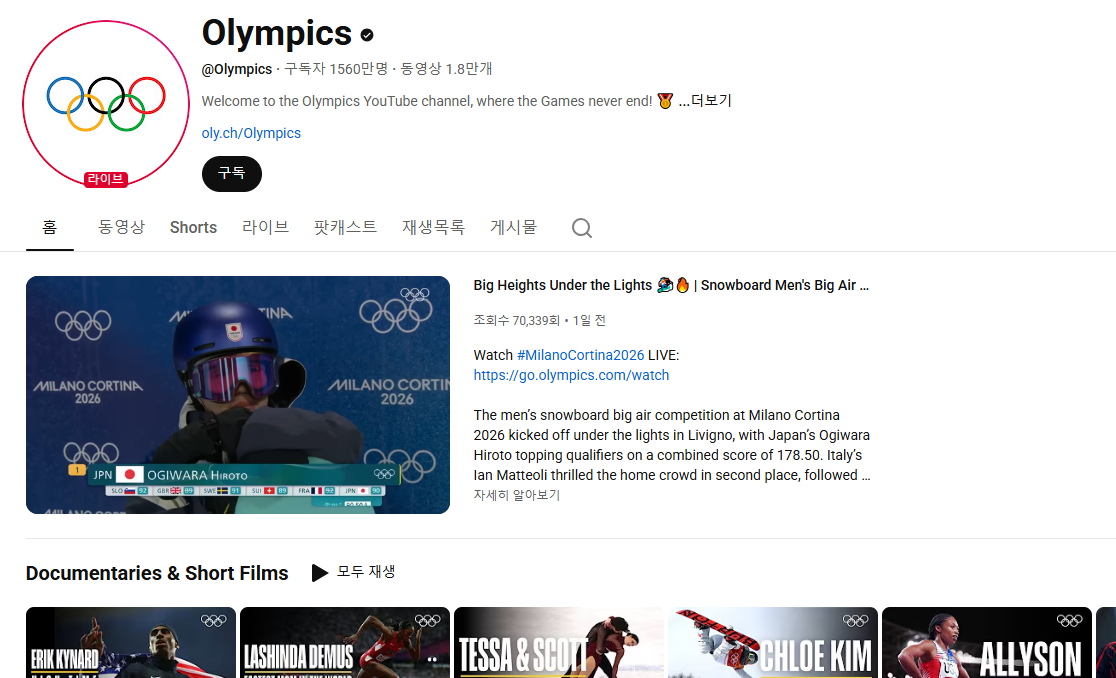This screenshot has width=1116, height=678.
Task: Click the play icon beside 모두 재생
Action: click(320, 573)
